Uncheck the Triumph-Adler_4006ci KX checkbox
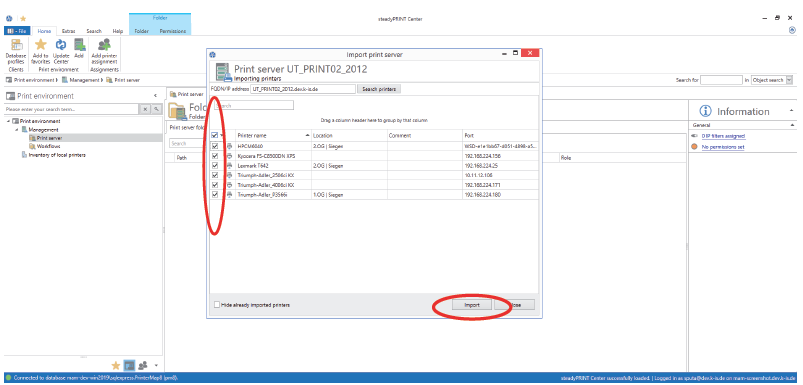The width and height of the screenshot is (803, 385). 215,185
